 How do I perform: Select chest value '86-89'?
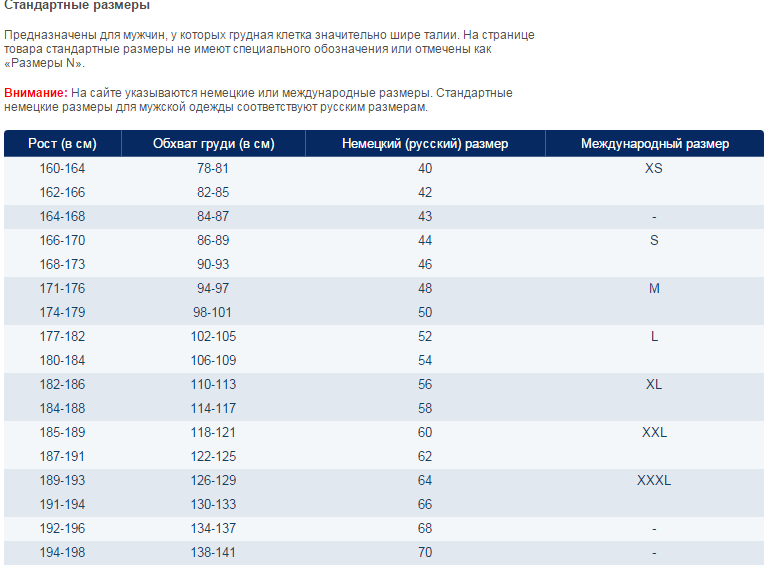tap(213, 241)
